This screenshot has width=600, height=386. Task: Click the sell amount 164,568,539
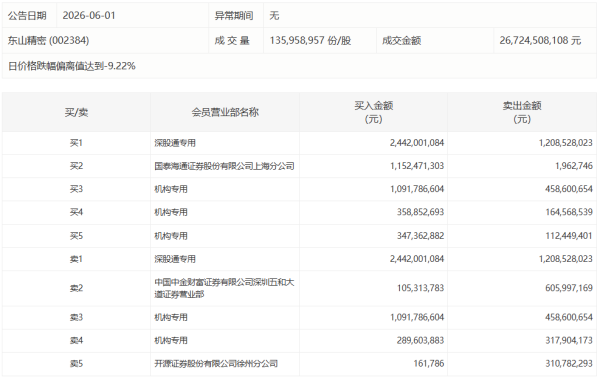[x=569, y=212]
